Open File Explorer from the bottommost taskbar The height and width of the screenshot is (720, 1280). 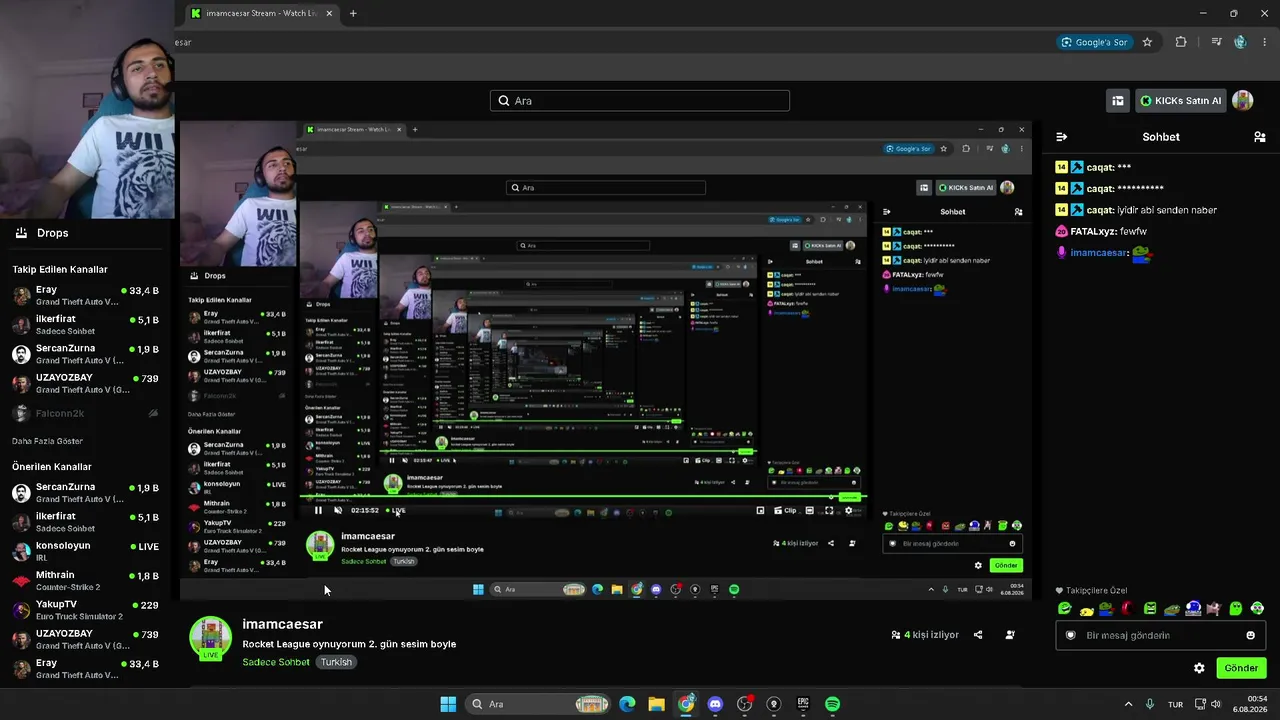[656, 704]
